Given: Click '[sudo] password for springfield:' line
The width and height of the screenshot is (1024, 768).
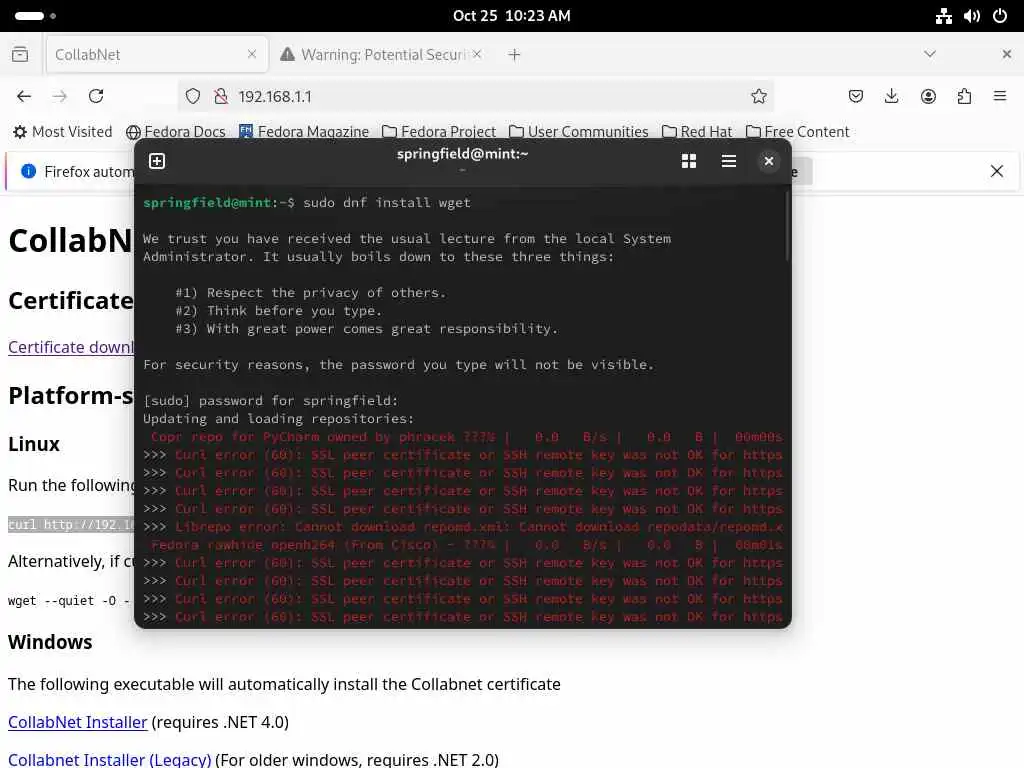Looking at the screenshot, I should coord(270,400).
